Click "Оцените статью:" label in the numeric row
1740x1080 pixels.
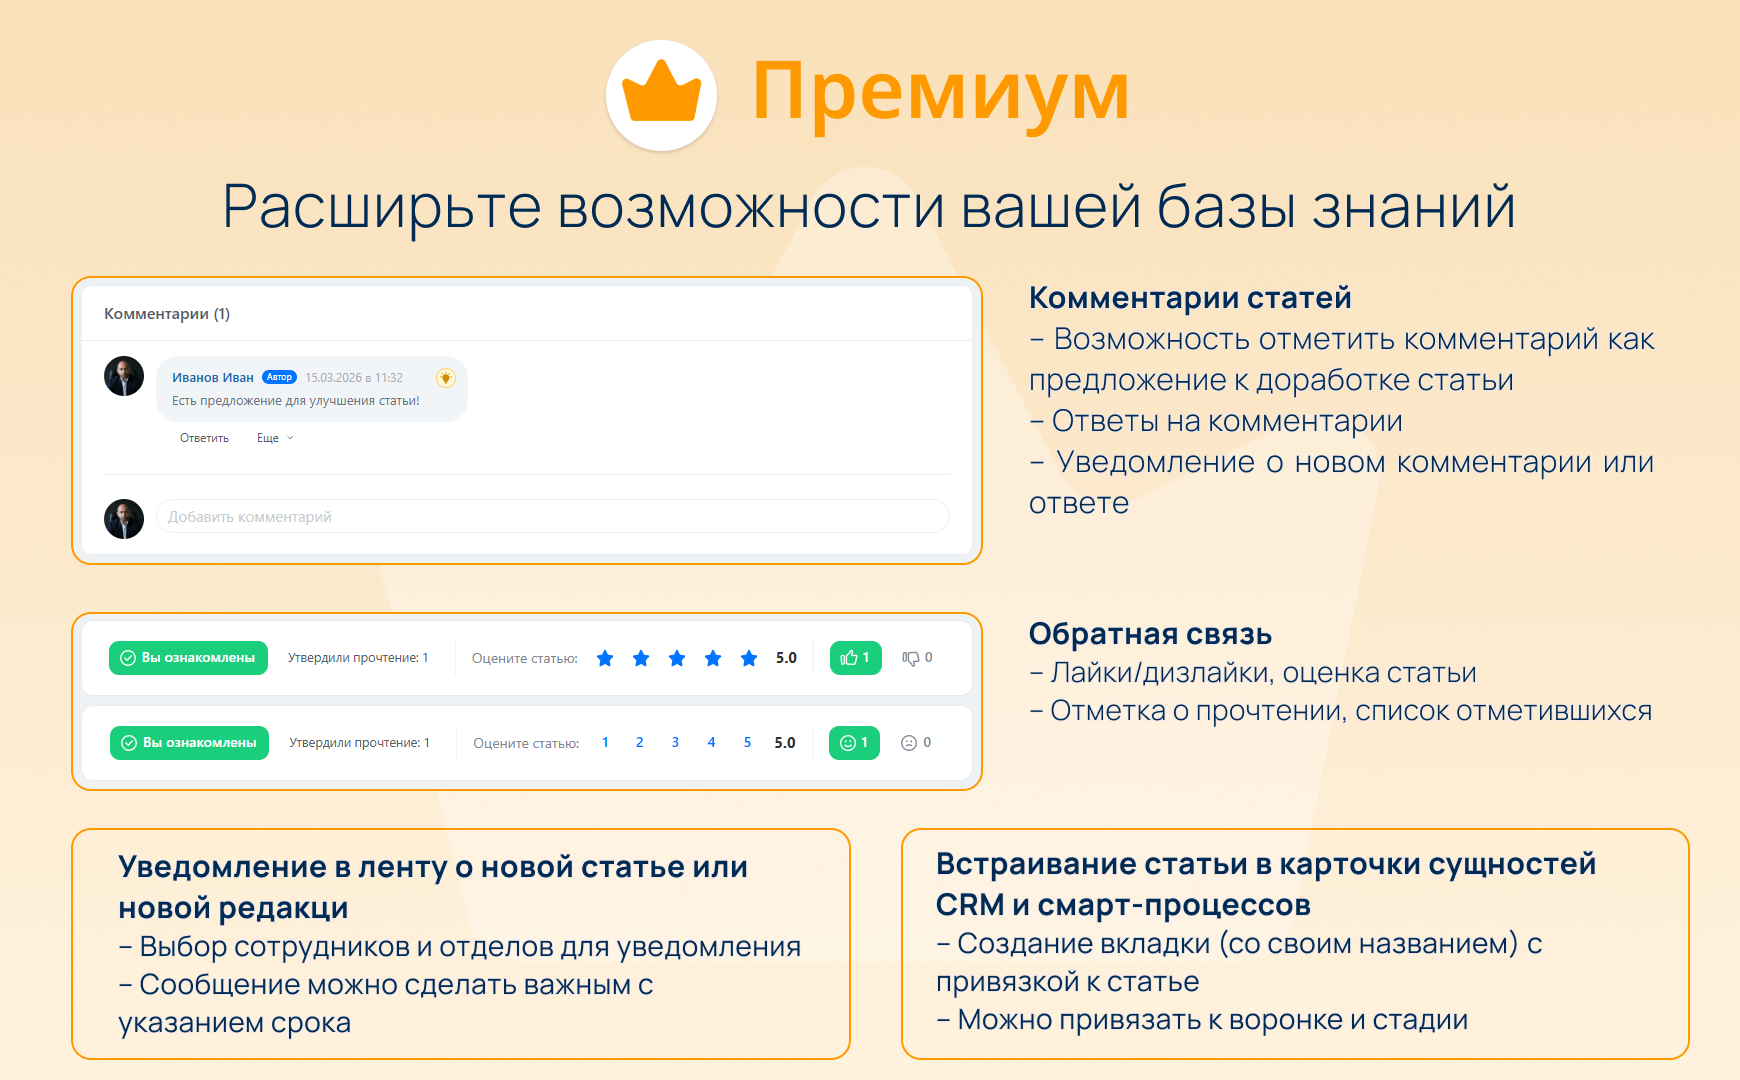coord(526,743)
